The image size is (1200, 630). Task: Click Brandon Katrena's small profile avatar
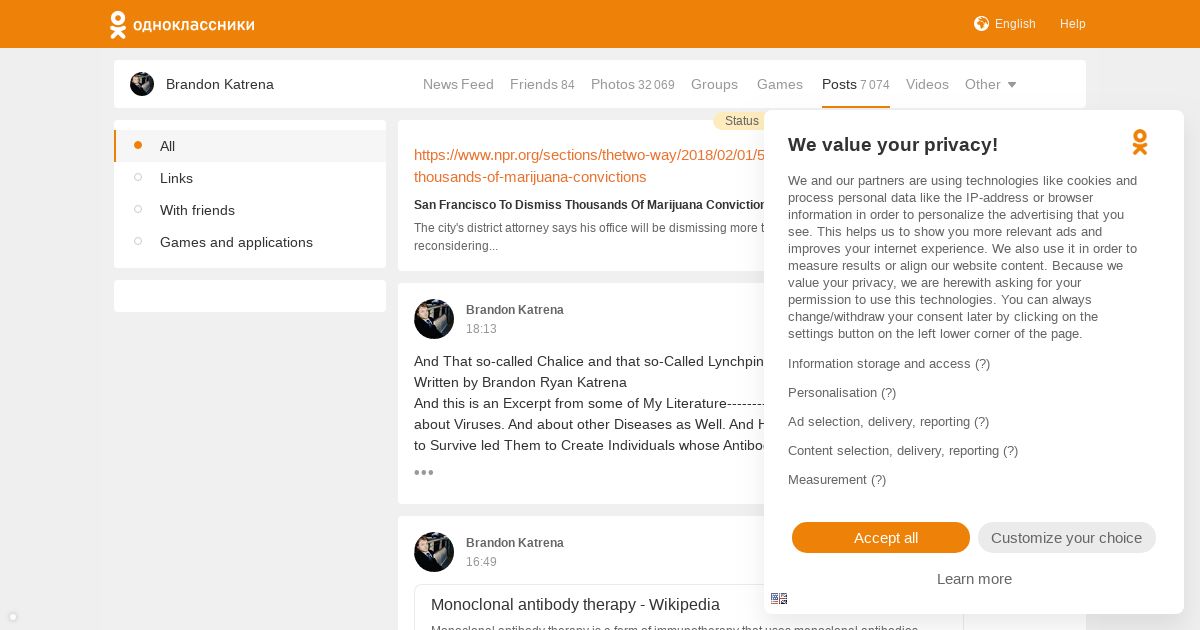click(142, 84)
